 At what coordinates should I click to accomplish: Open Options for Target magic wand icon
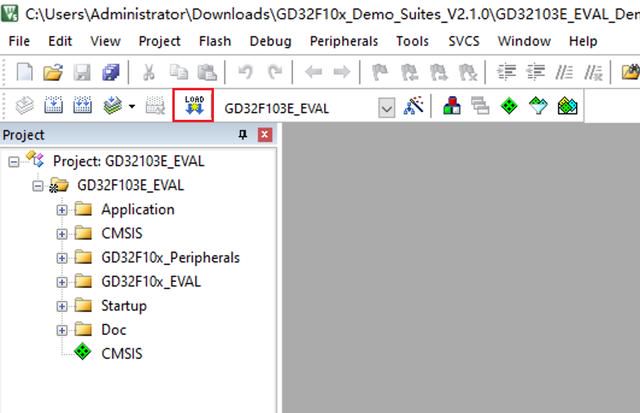tap(413, 106)
